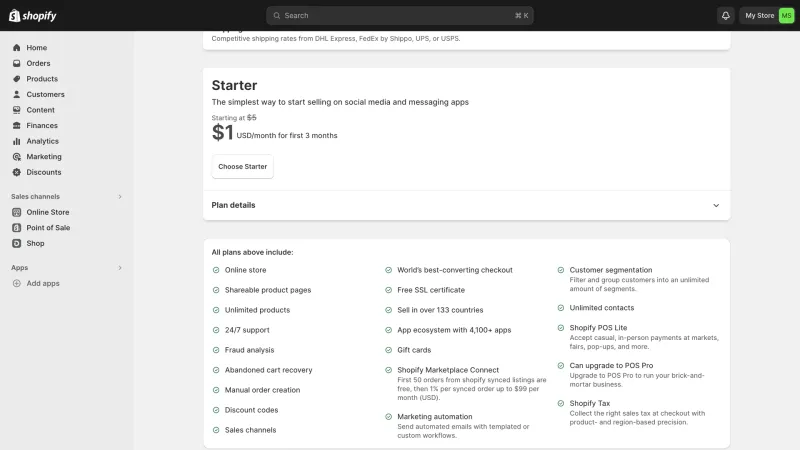Click 'World's best-converting checkout' text
The width and height of the screenshot is (800, 450).
tap(455, 270)
